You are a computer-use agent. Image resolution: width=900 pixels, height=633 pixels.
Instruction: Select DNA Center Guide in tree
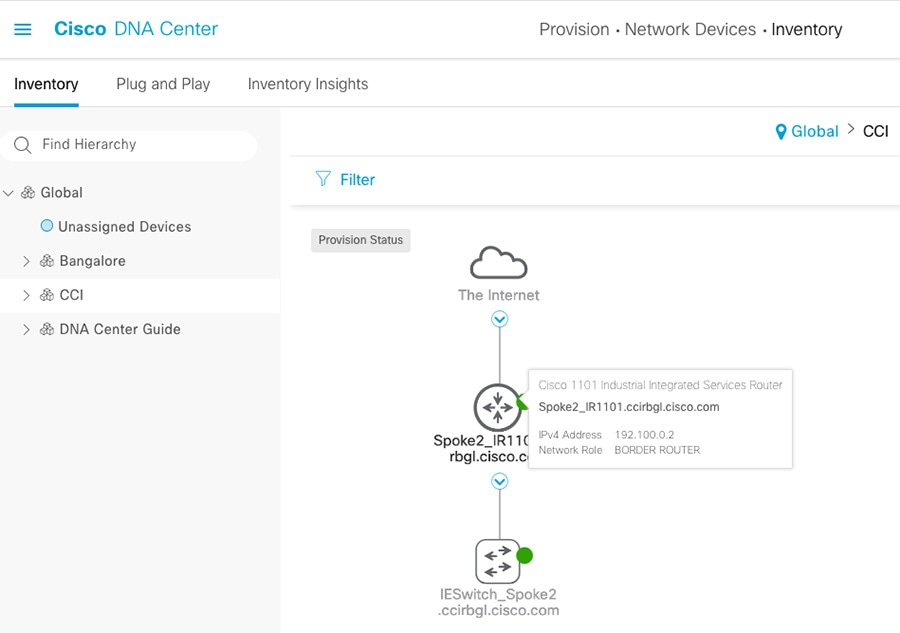120,329
